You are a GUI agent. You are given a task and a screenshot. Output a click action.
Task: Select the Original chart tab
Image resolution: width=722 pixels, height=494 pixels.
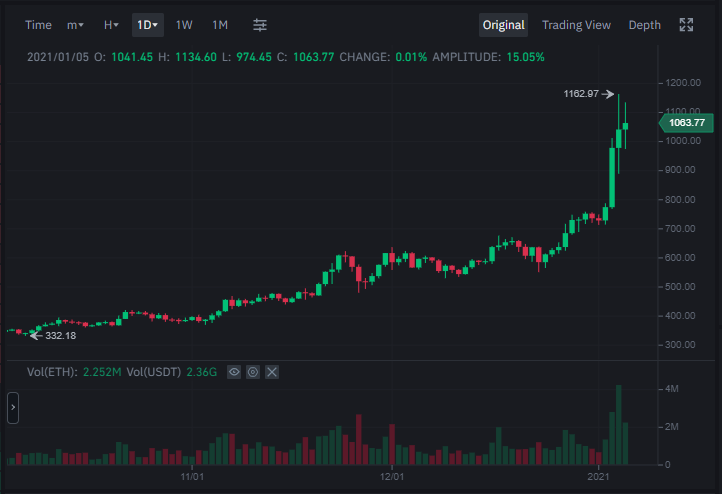503,25
